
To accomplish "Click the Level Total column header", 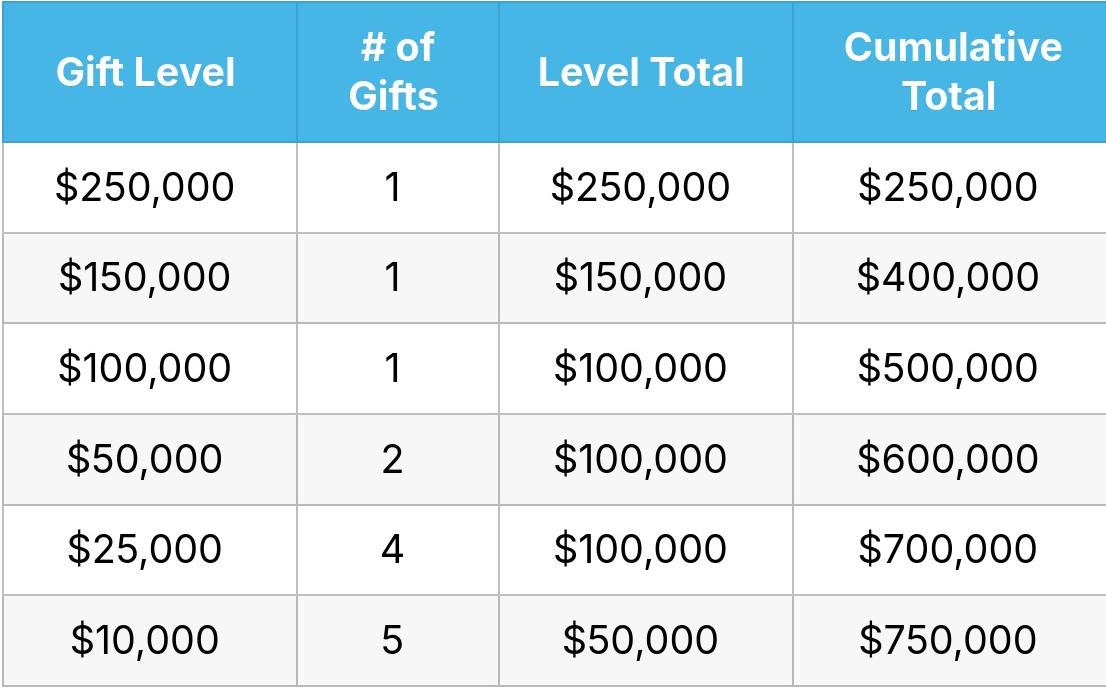I will pos(641,73).
